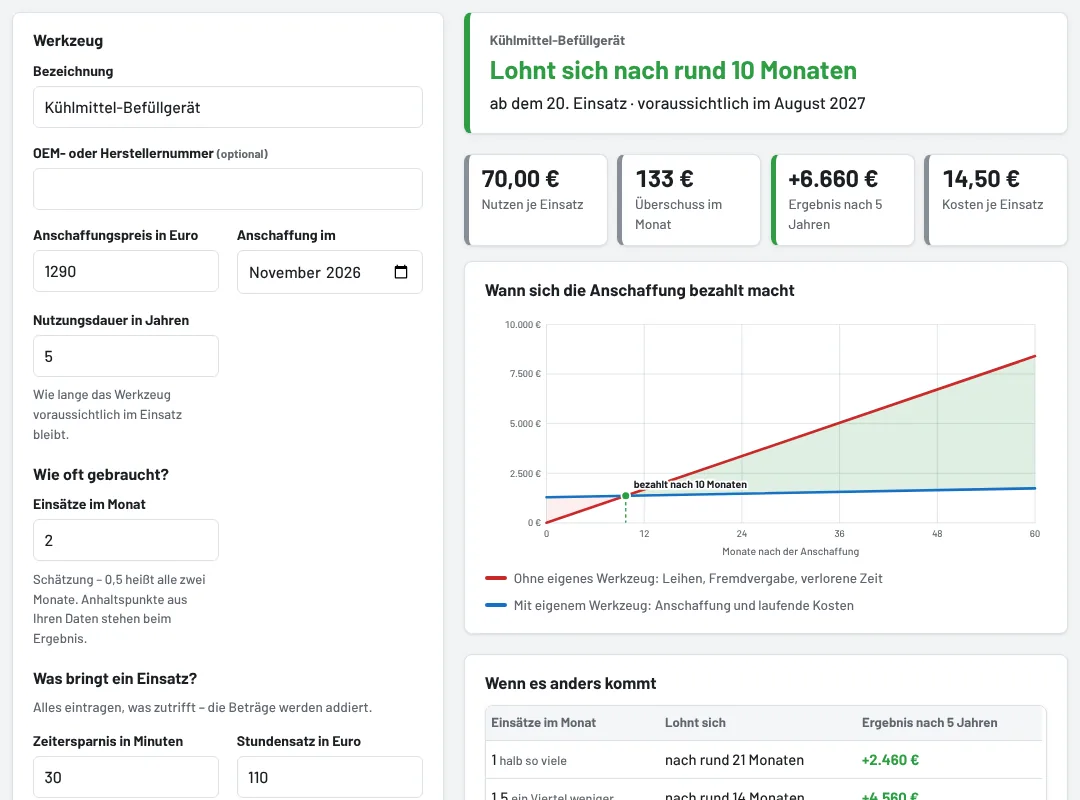This screenshot has width=1080, height=800.
Task: Click the Lohnt sich nach rund 10 Monaten headline
Action: [673, 70]
